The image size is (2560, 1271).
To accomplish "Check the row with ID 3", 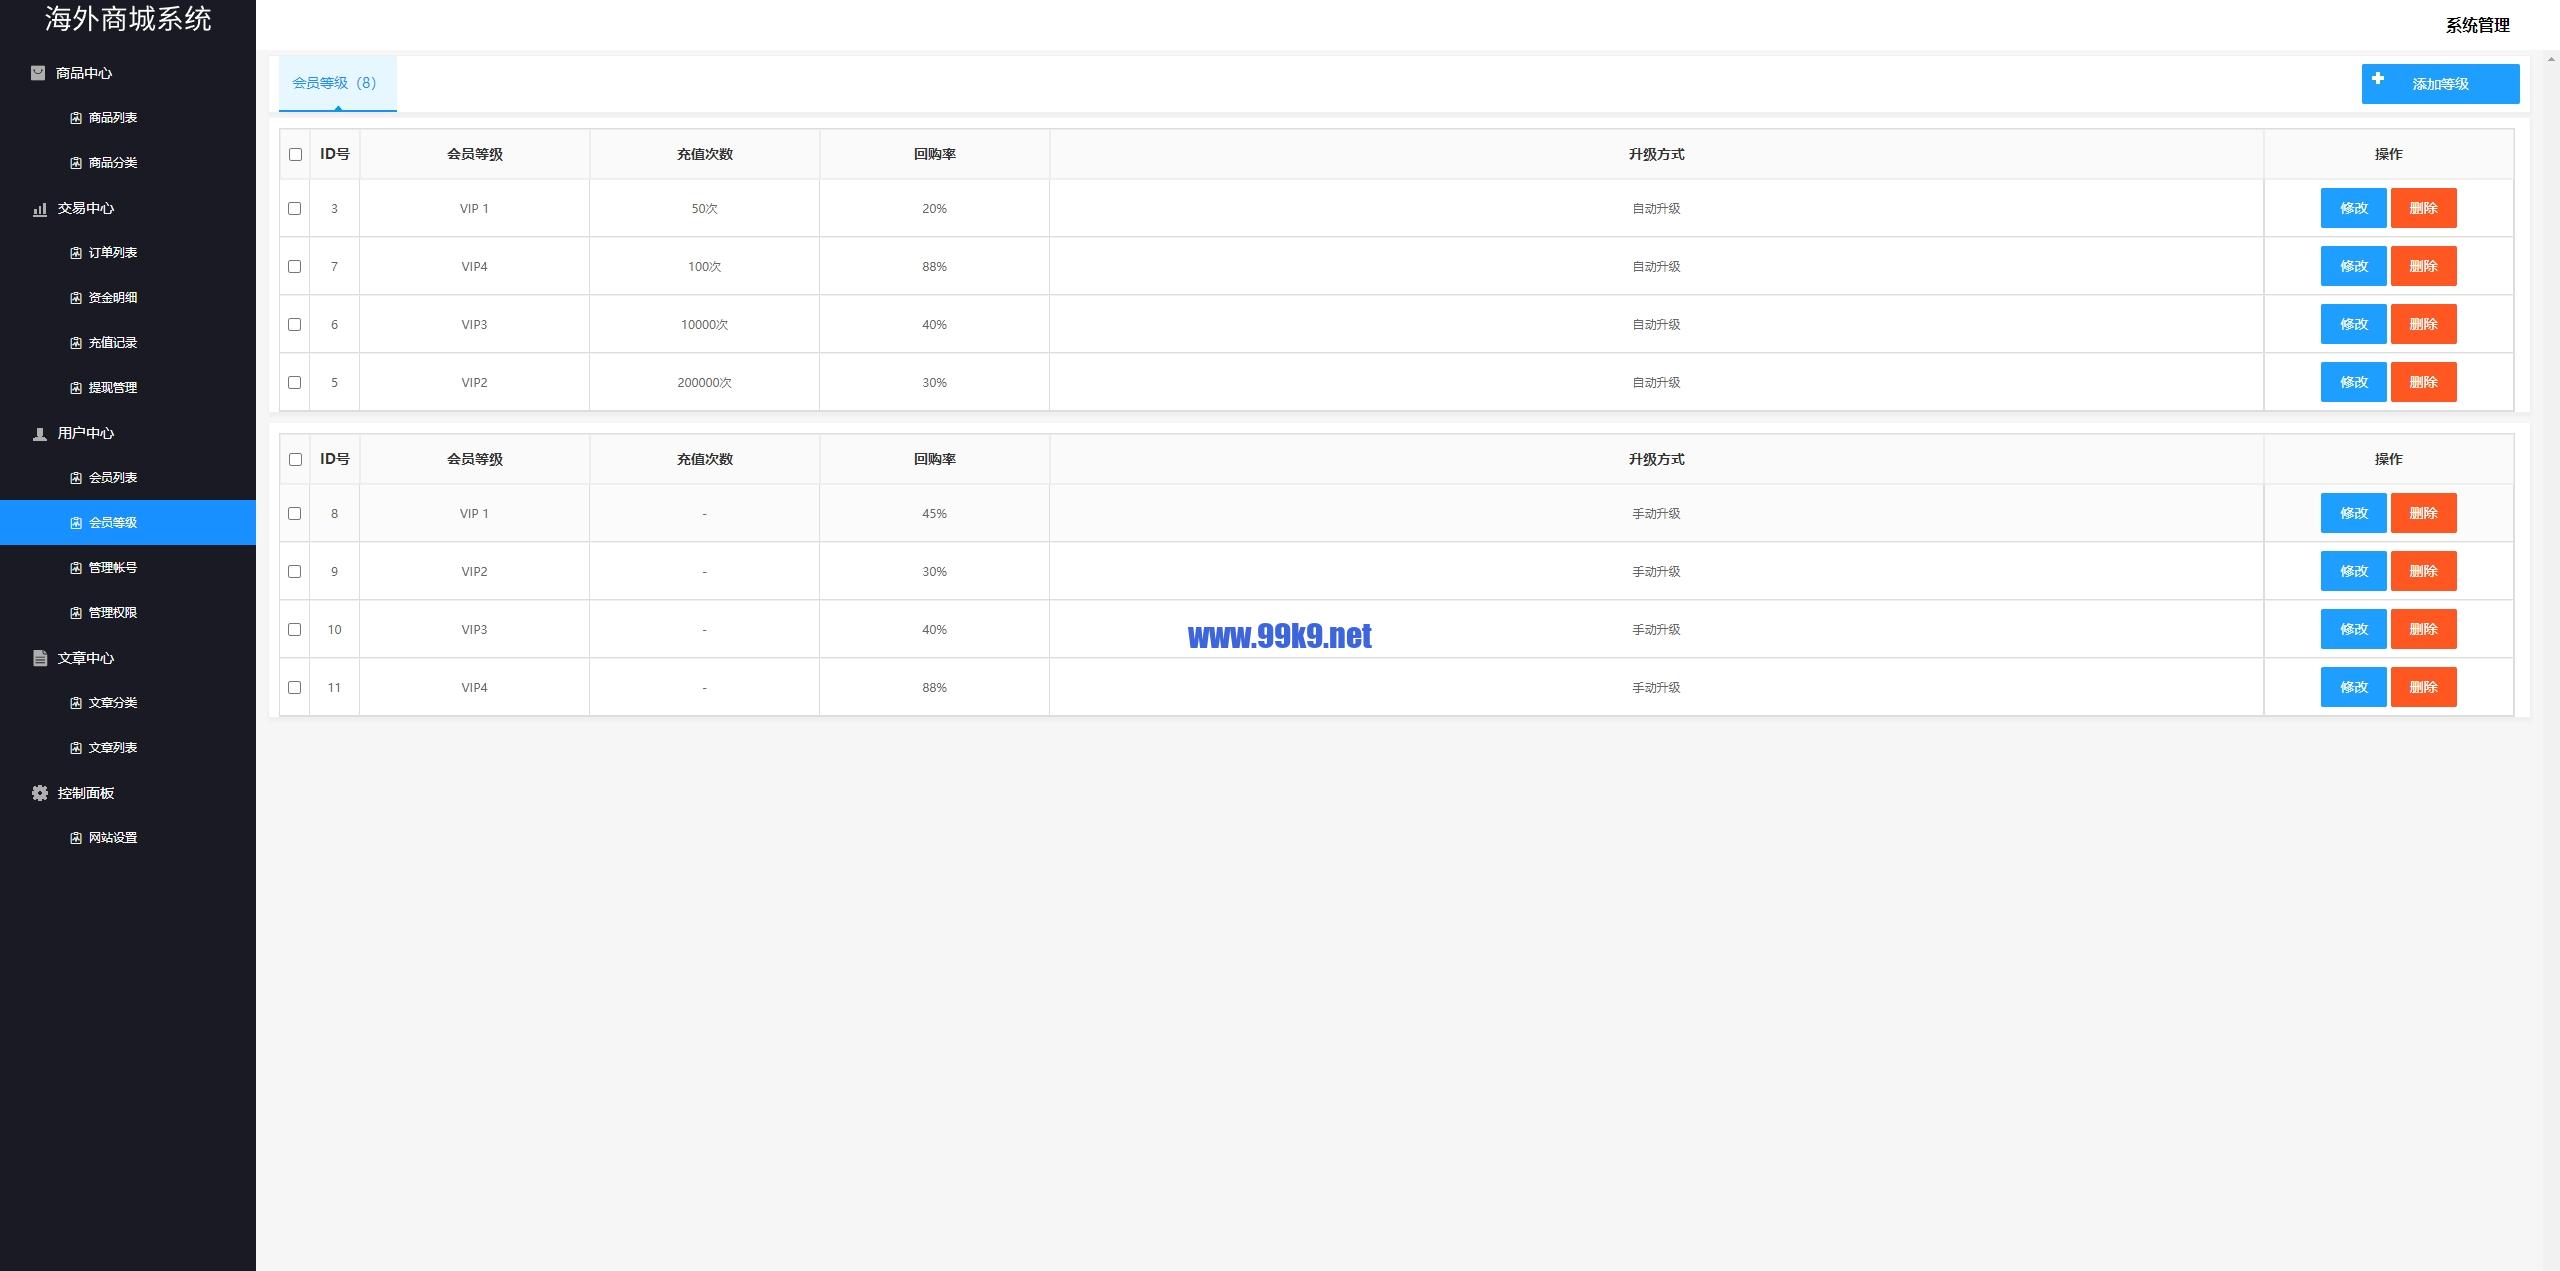I will pos(294,208).
